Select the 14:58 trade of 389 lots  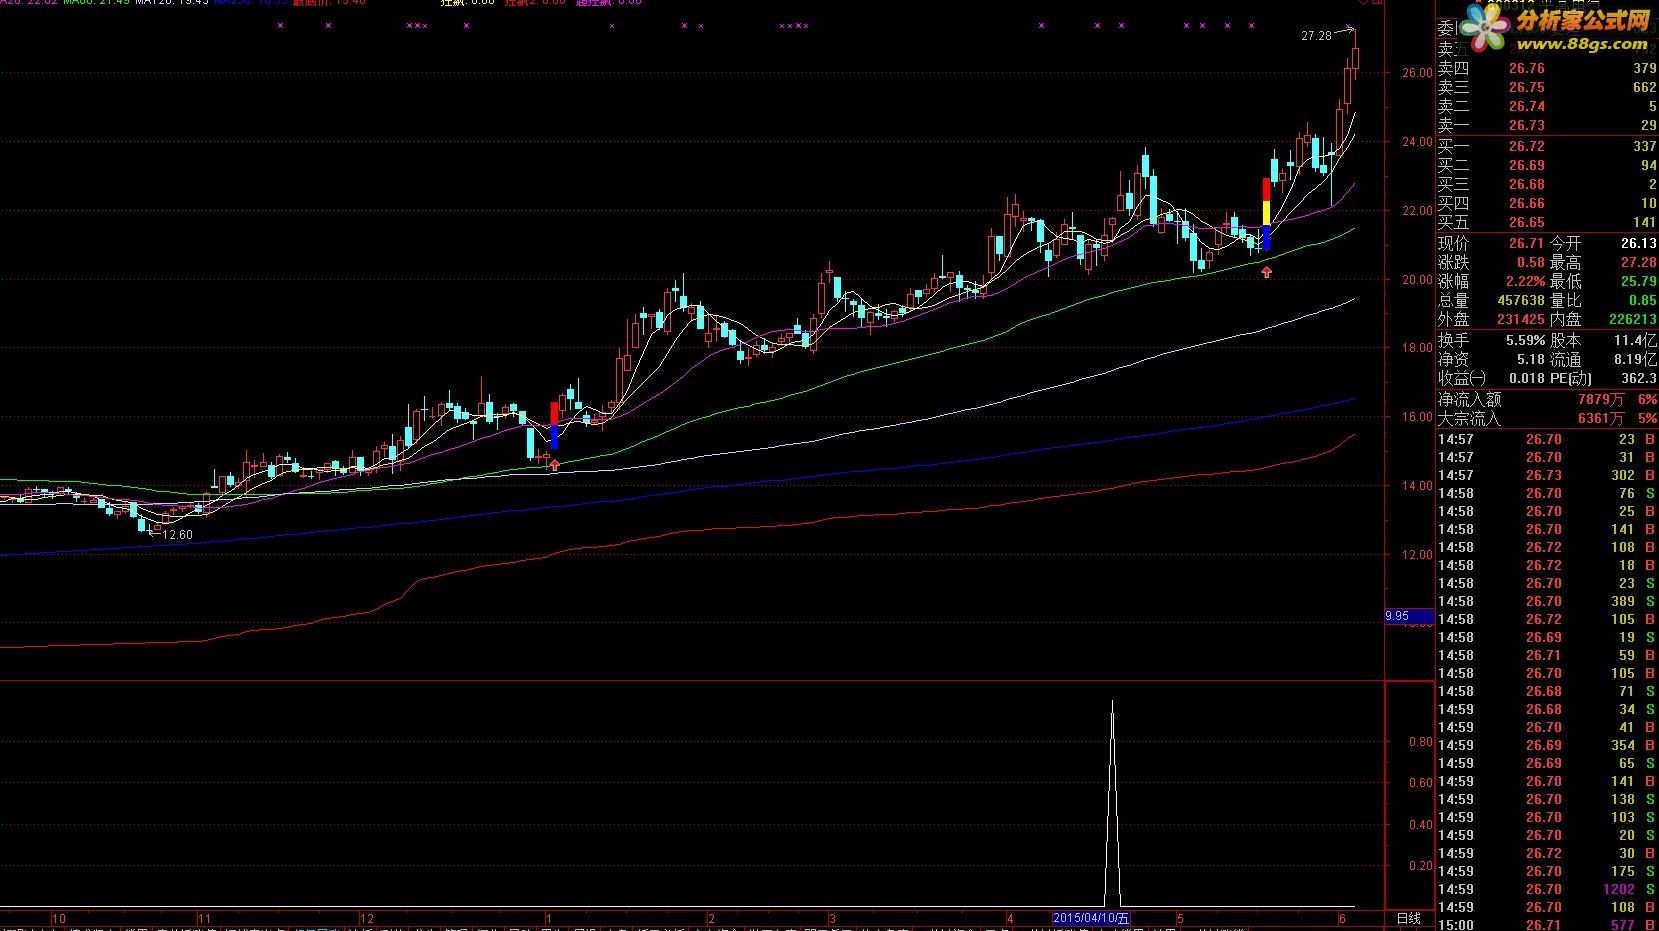click(1547, 601)
